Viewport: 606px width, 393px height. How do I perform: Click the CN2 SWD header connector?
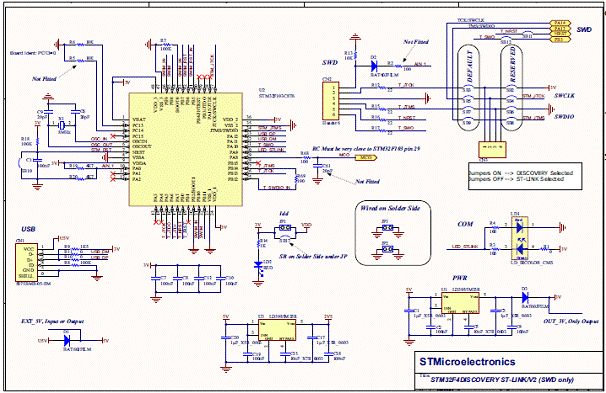(331, 100)
